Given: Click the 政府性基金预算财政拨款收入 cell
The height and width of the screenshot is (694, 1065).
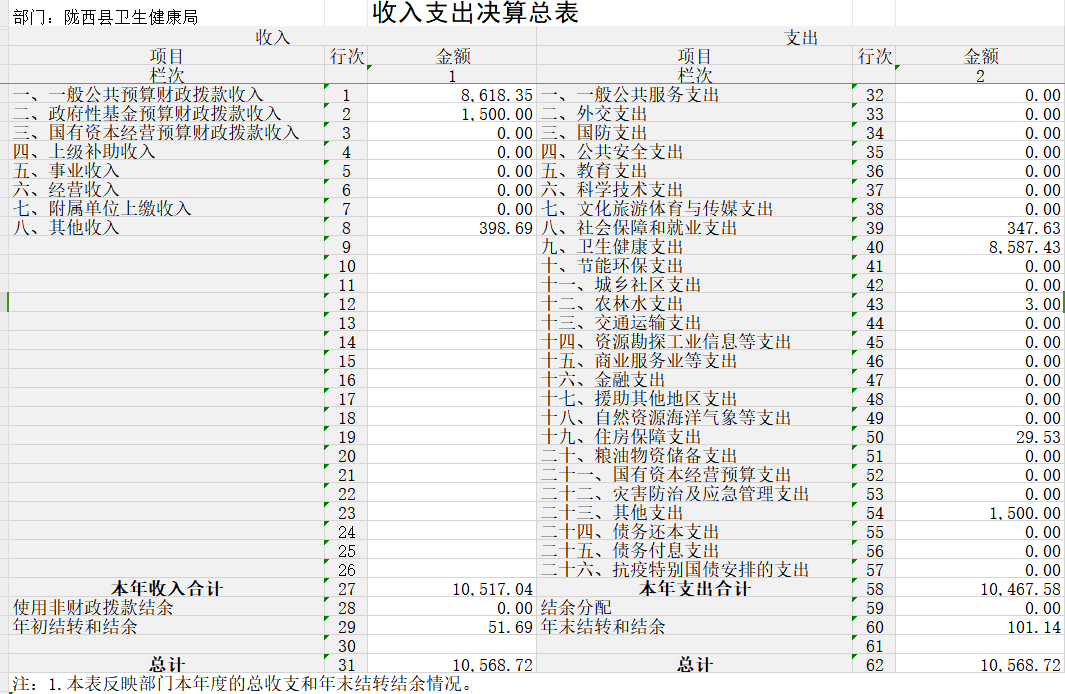Looking at the screenshot, I should [x=147, y=114].
